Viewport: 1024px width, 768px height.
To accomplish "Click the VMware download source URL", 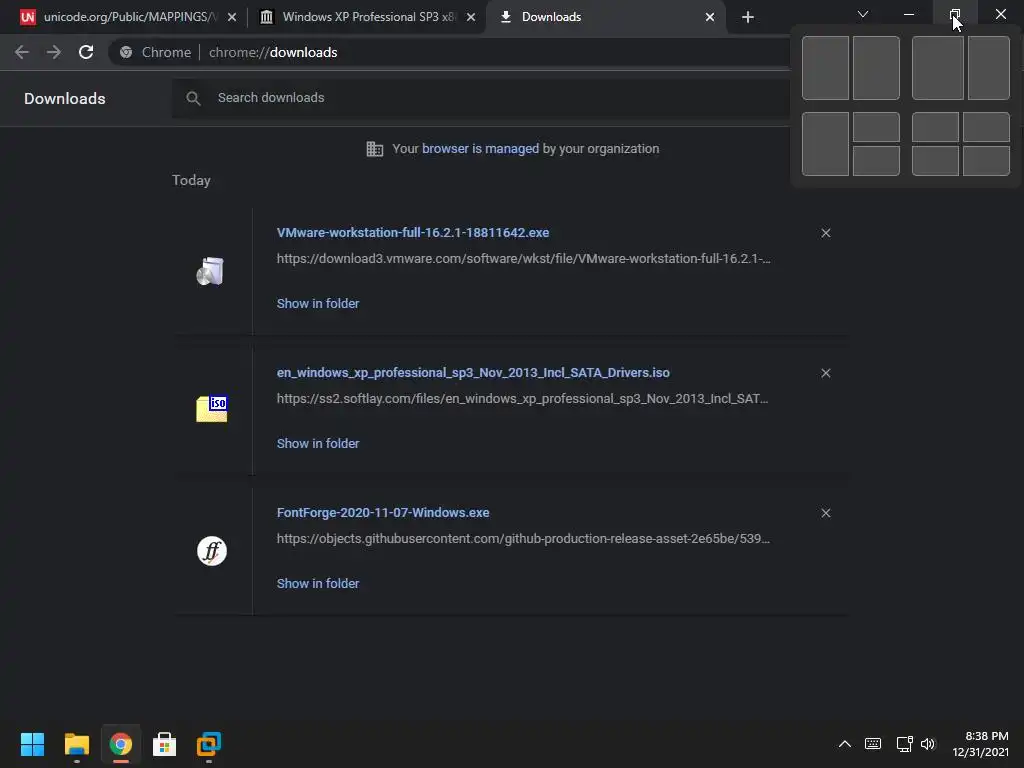I will point(523,259).
